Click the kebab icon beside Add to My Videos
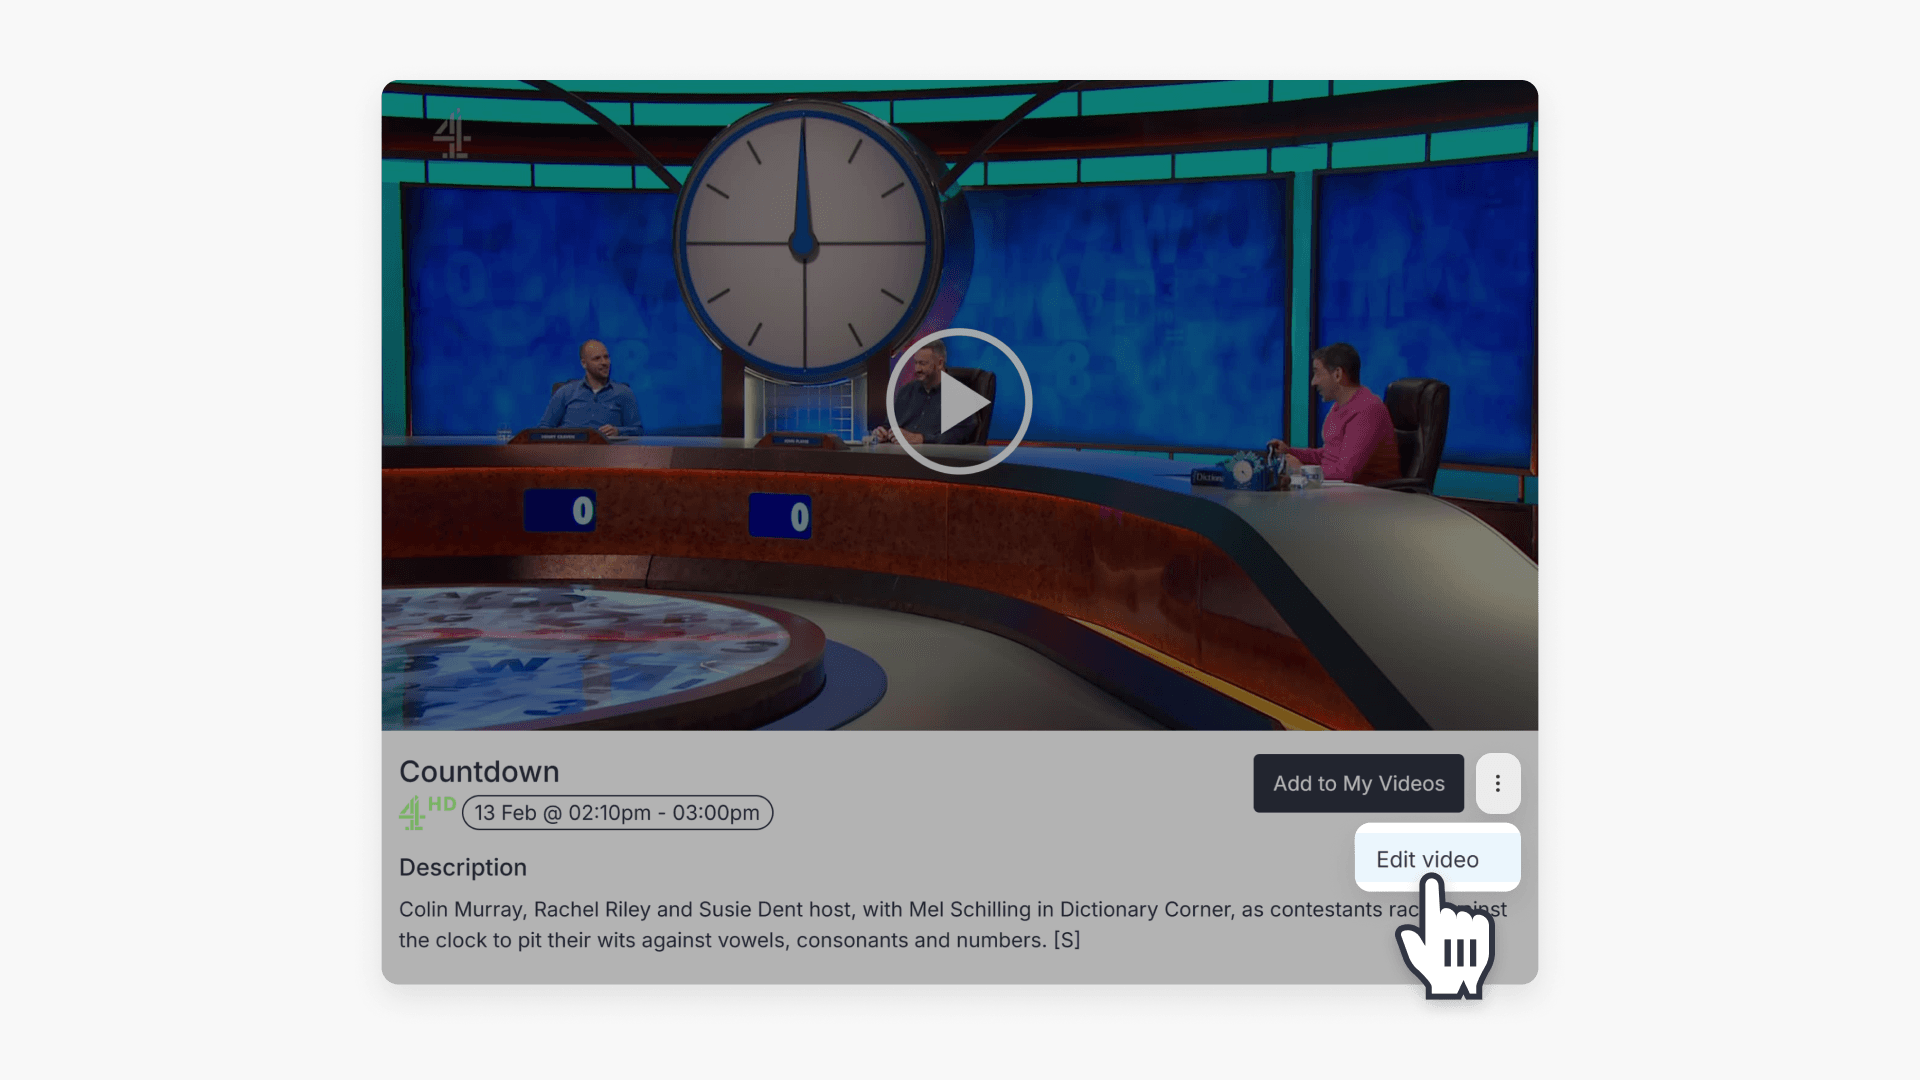 click(1498, 783)
